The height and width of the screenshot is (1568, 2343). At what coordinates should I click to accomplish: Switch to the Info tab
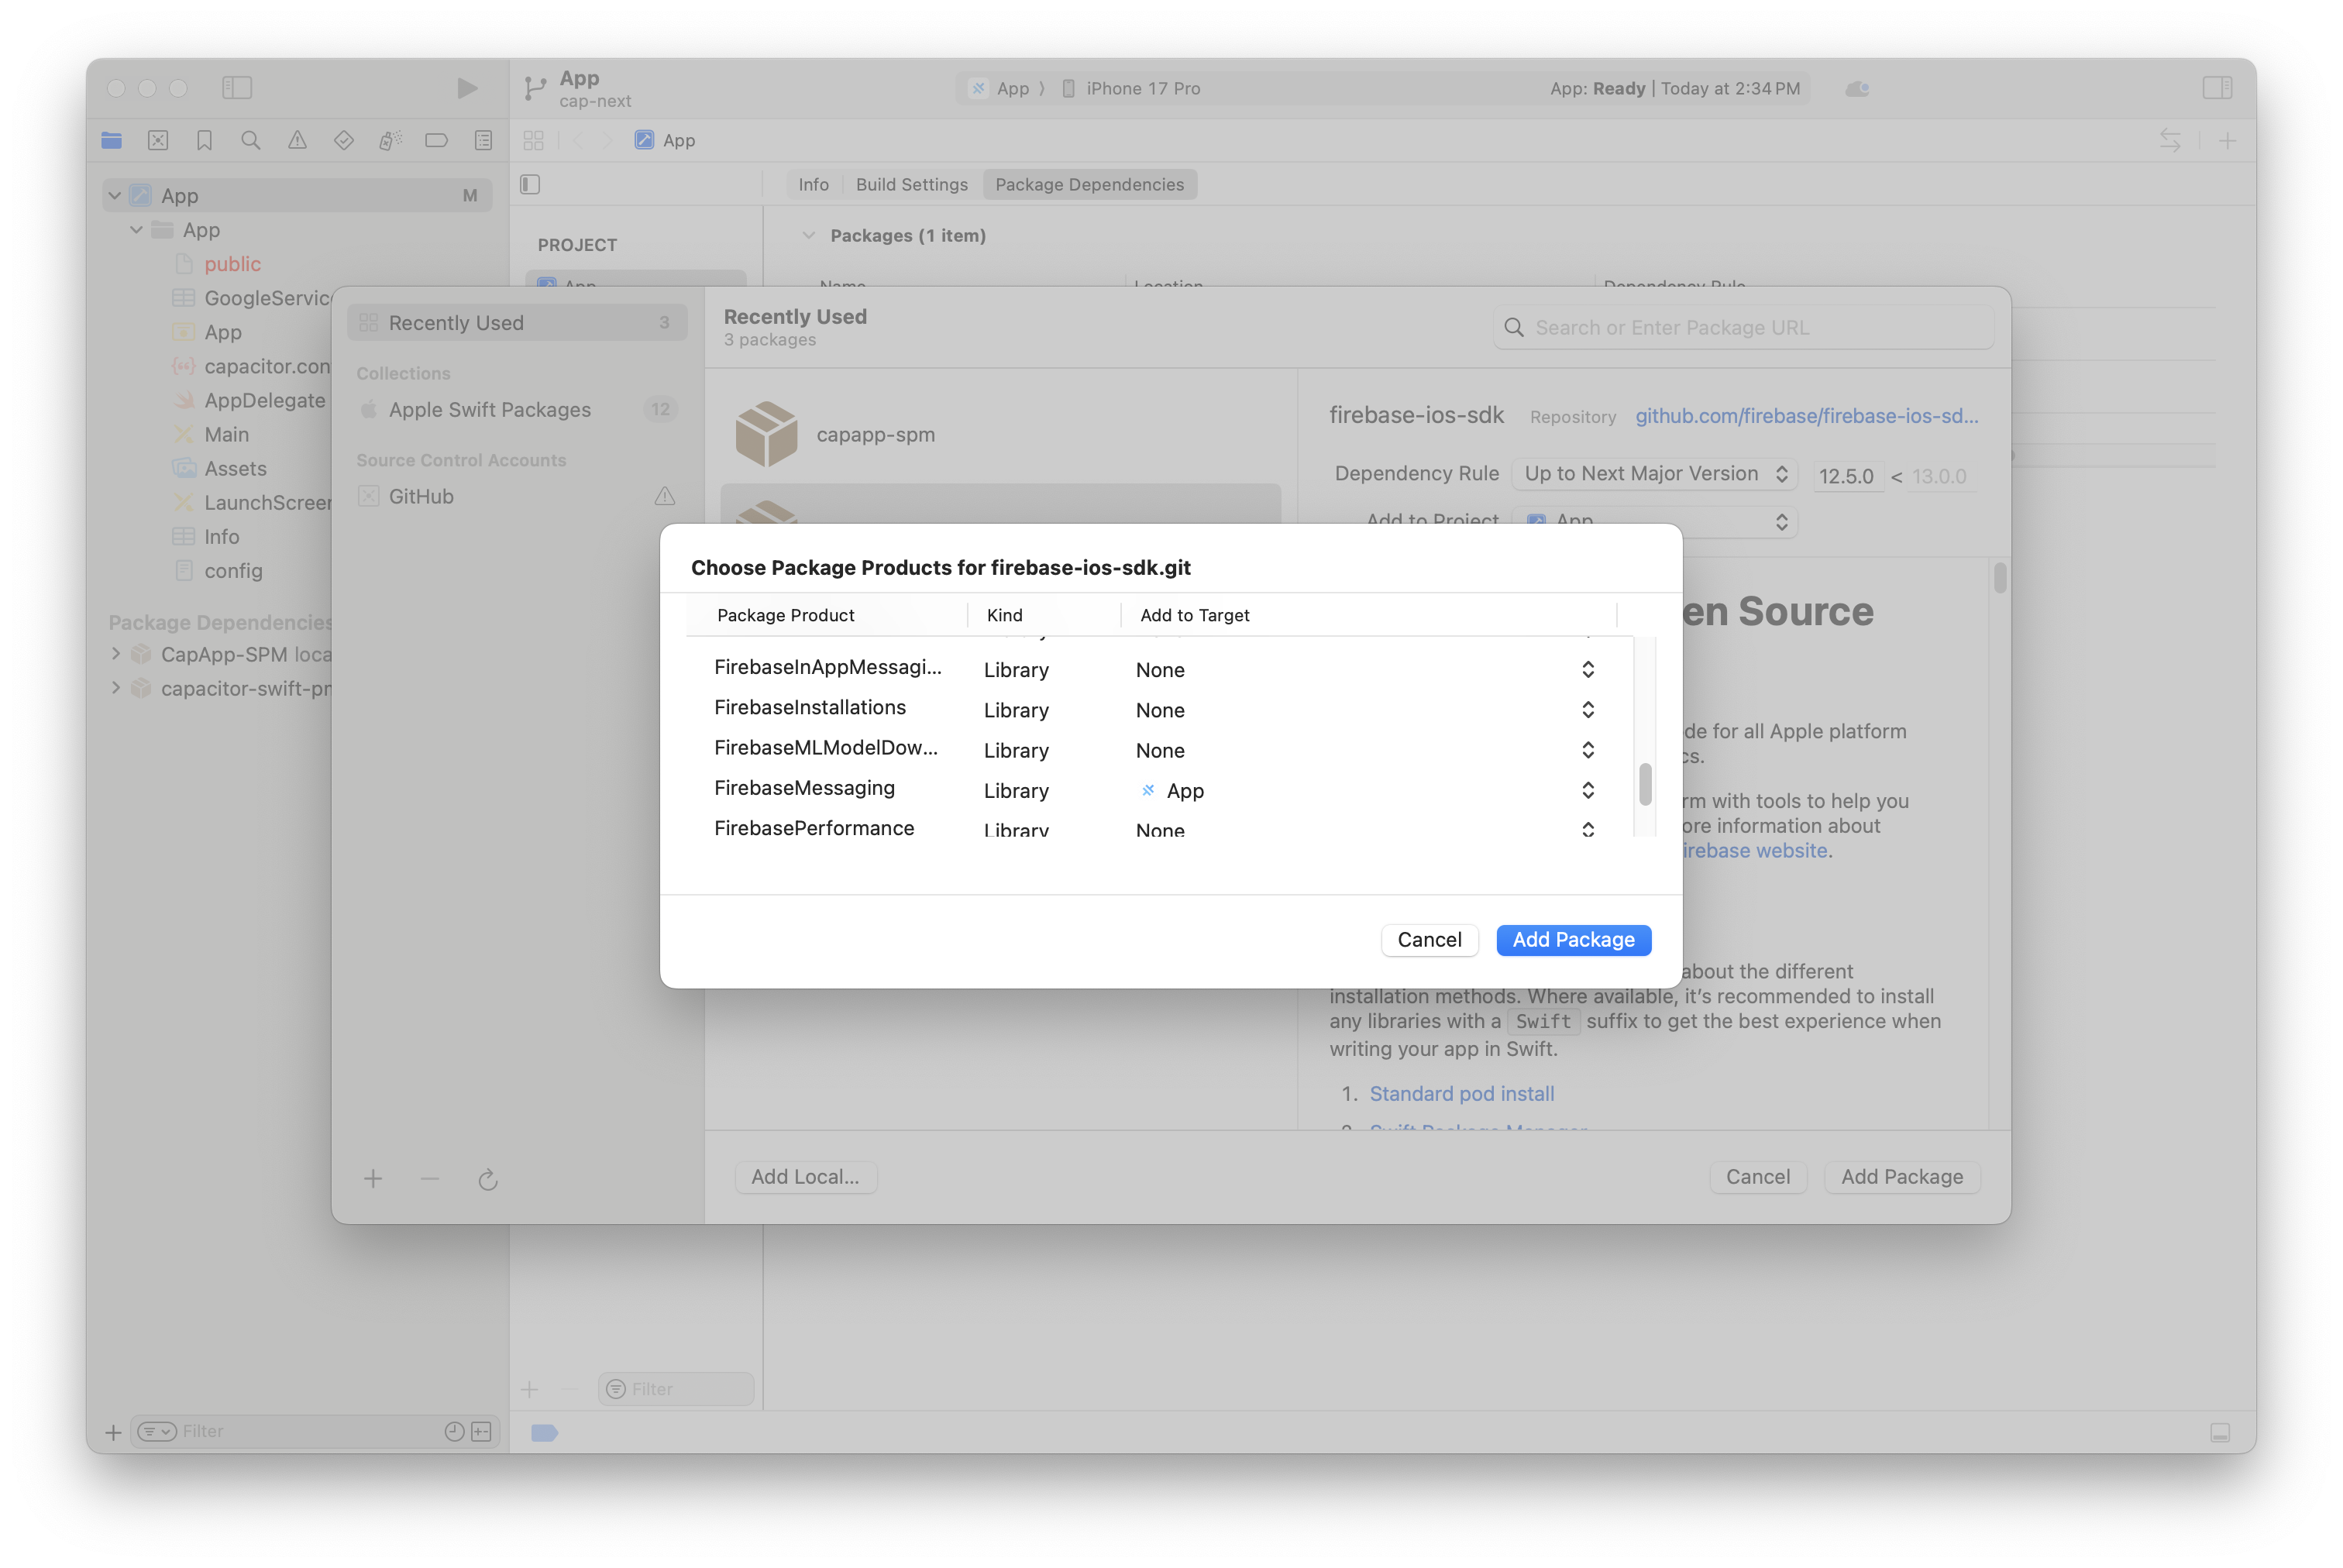coord(813,184)
